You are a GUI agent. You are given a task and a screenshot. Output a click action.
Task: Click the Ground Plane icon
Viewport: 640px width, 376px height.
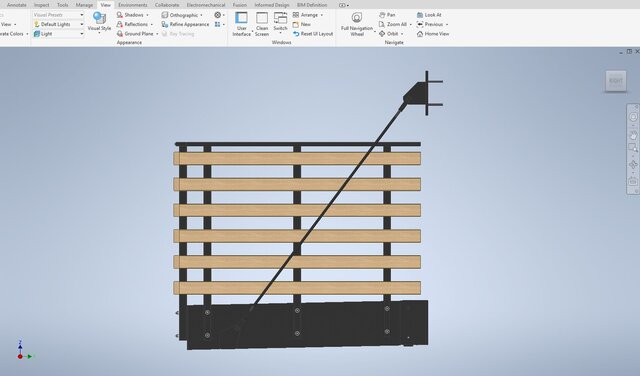(120, 33)
